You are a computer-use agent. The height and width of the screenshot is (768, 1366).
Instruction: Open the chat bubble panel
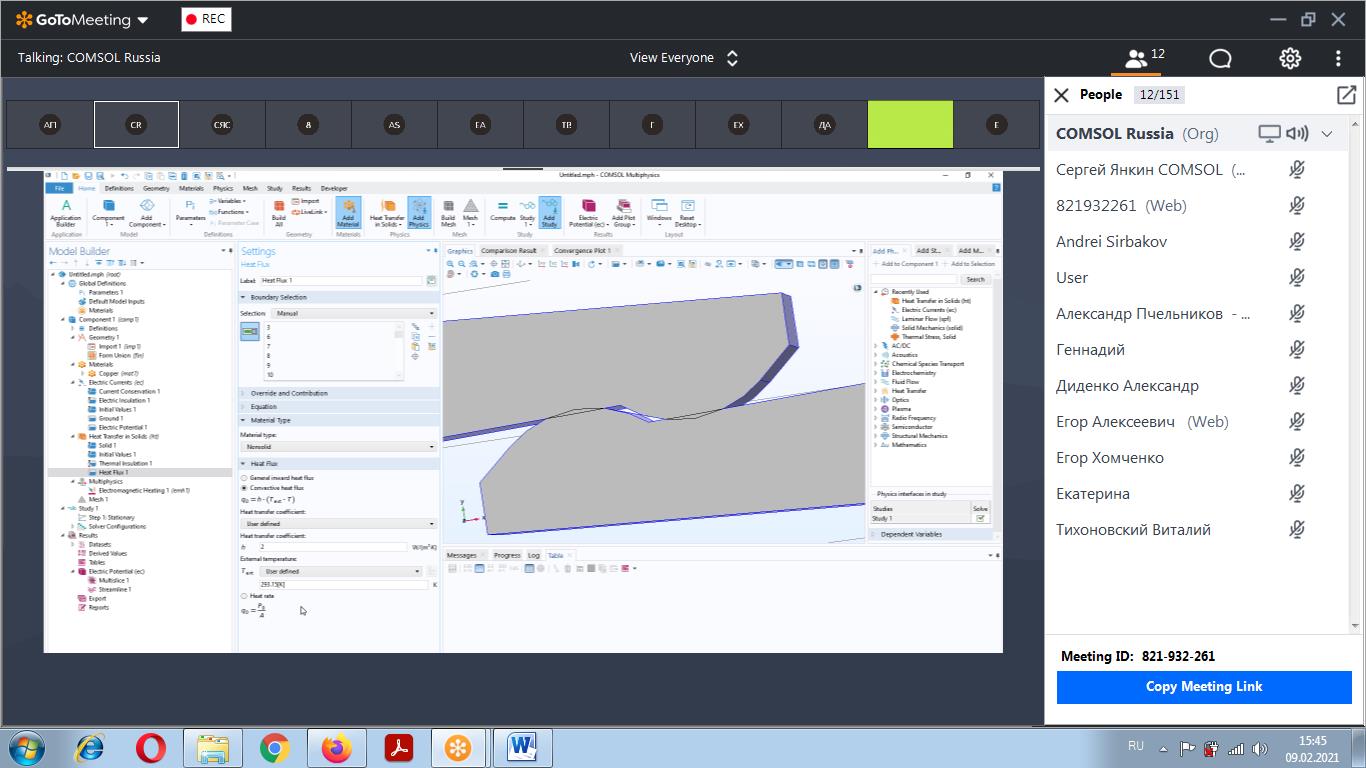tap(1220, 58)
